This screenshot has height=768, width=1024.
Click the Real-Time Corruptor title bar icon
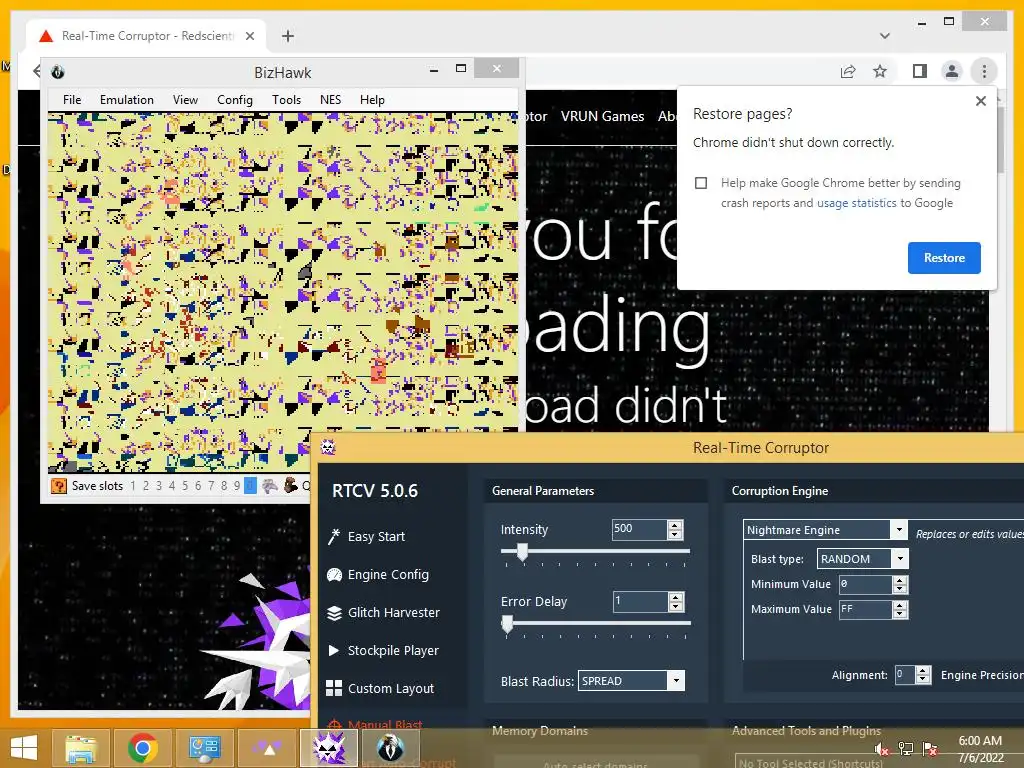click(328, 447)
